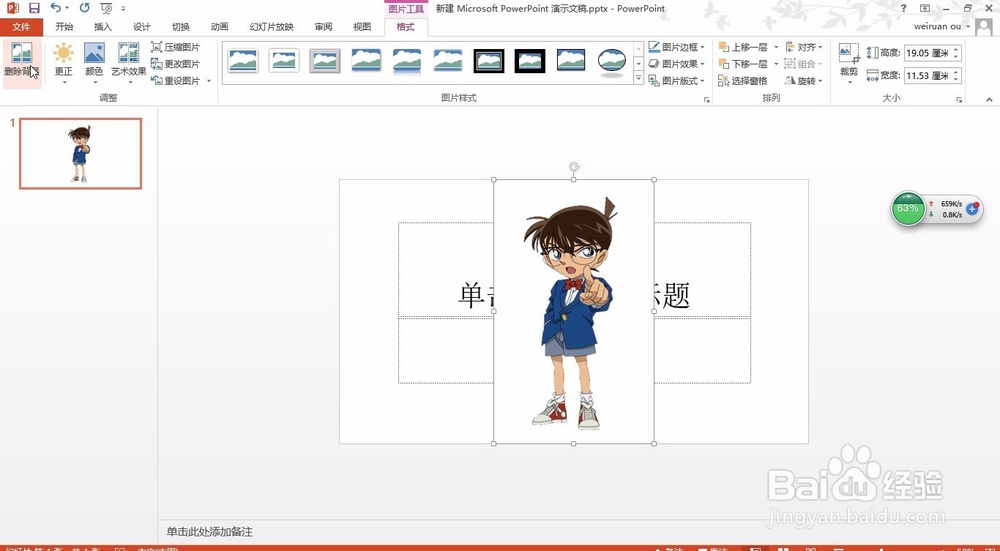Image resolution: width=1000 pixels, height=551 pixels.
Task: Decrease picture width with stepper down arrow
Action: point(957,79)
